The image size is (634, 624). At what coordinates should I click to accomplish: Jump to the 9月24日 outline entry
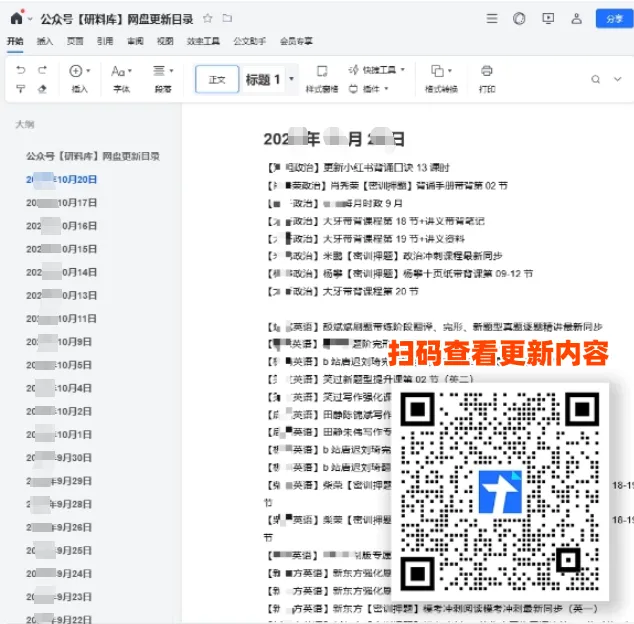(59, 573)
